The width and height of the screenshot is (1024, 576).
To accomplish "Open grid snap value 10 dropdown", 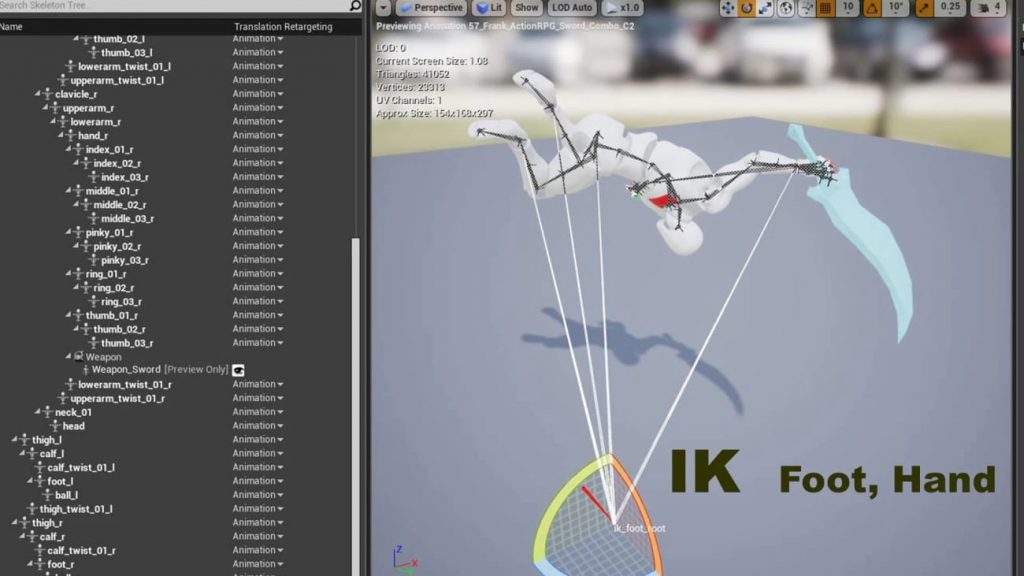I will [848, 8].
